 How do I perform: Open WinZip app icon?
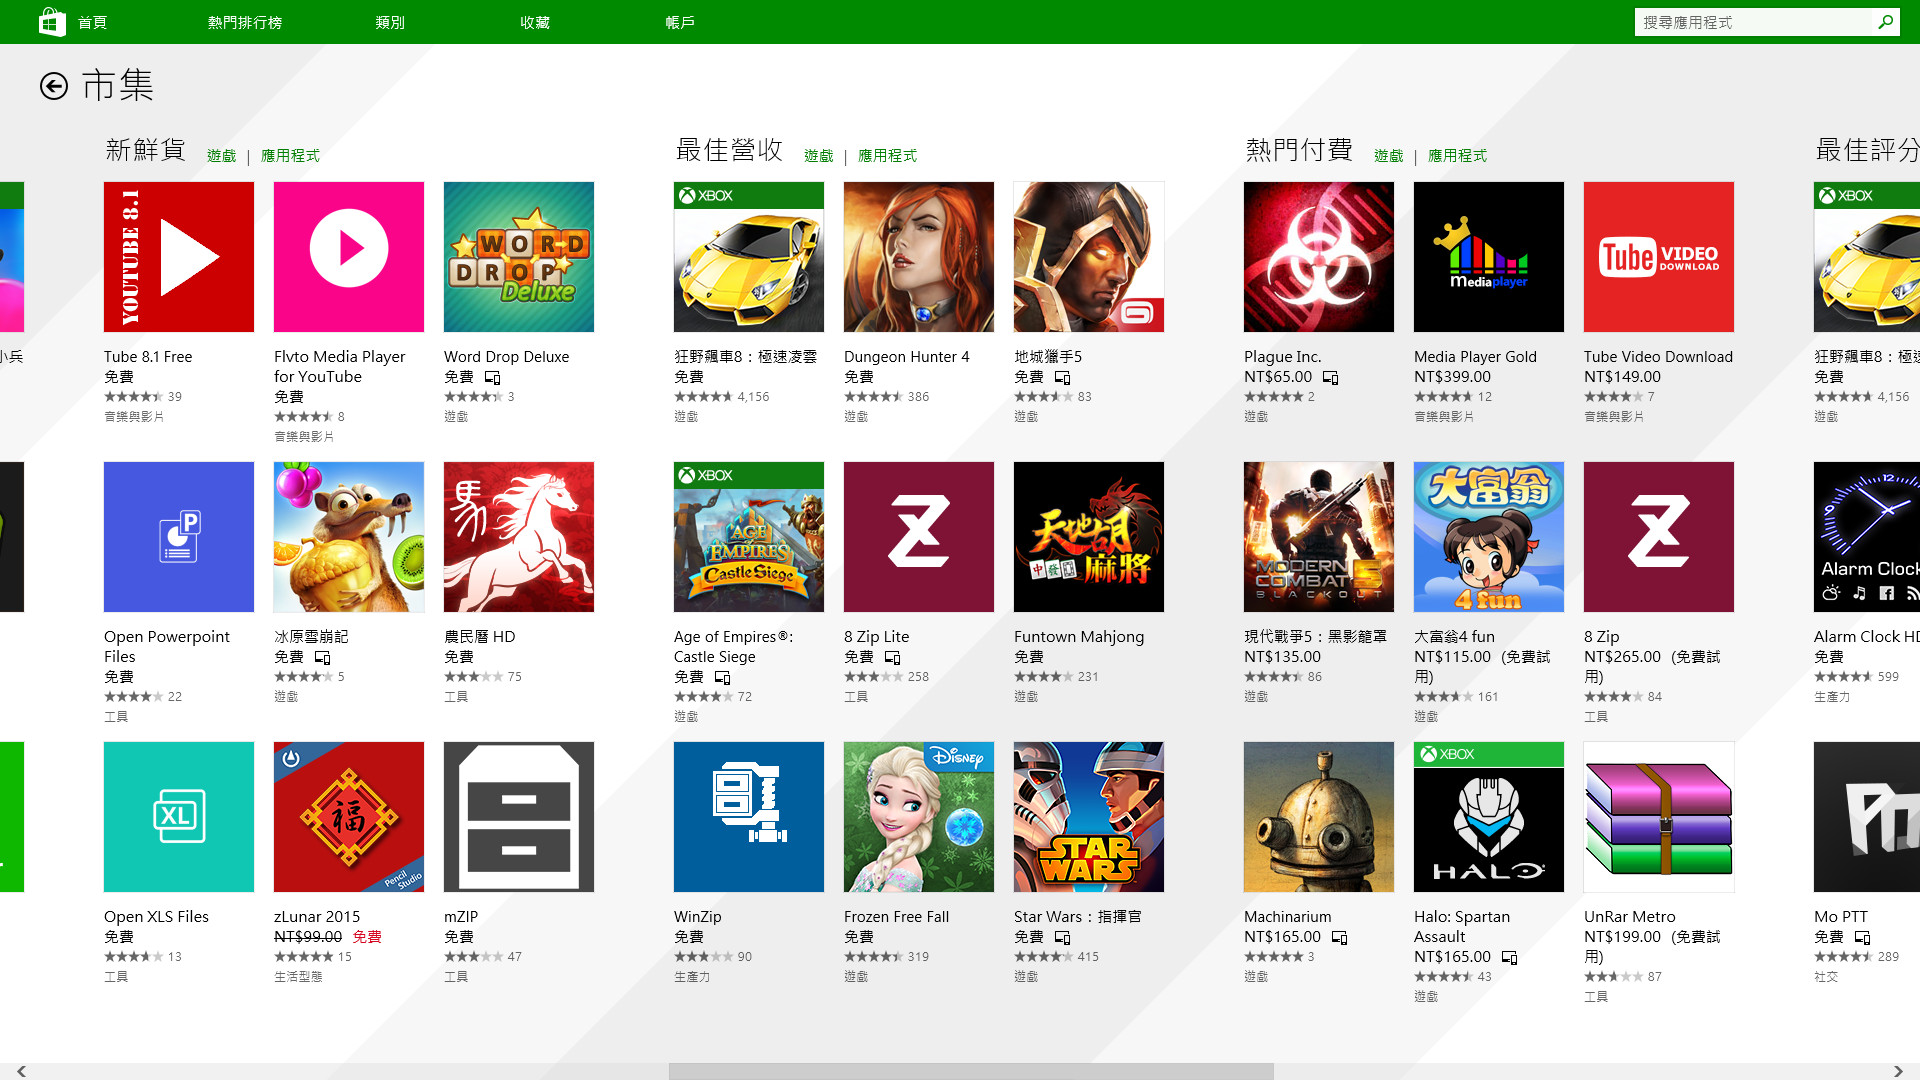point(749,817)
